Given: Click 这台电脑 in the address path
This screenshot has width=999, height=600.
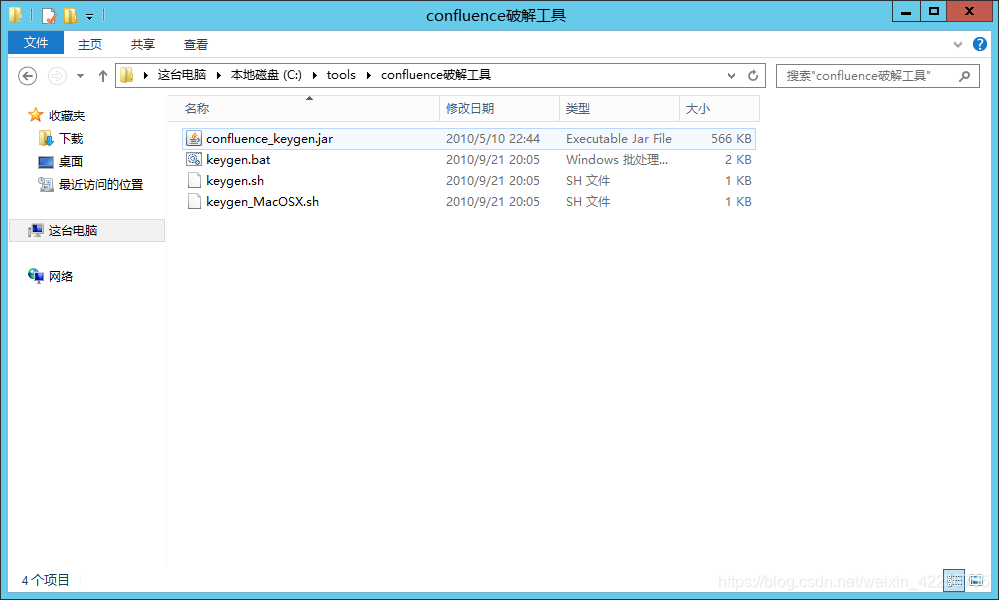Looking at the screenshot, I should pyautogui.click(x=182, y=75).
